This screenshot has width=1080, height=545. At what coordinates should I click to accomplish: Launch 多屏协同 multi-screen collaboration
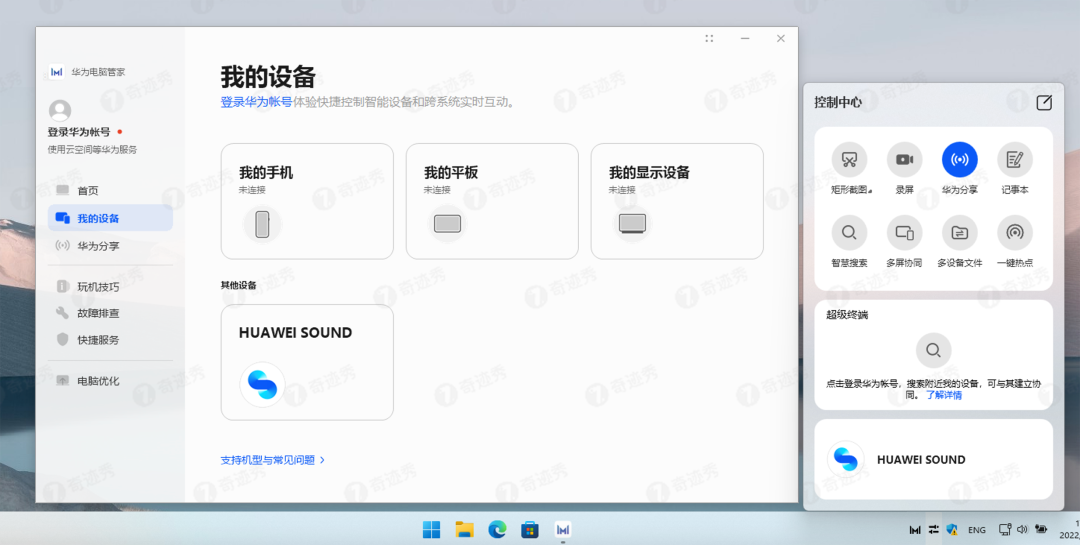904,232
